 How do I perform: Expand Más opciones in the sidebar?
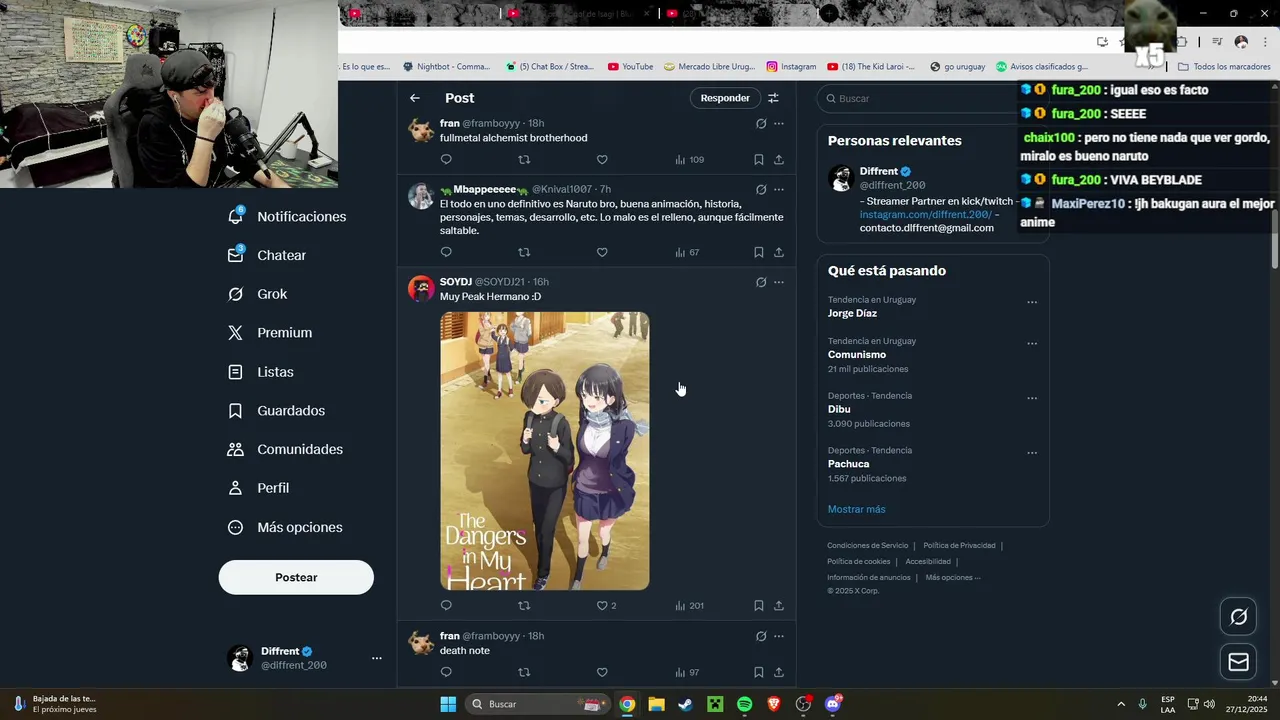285,527
